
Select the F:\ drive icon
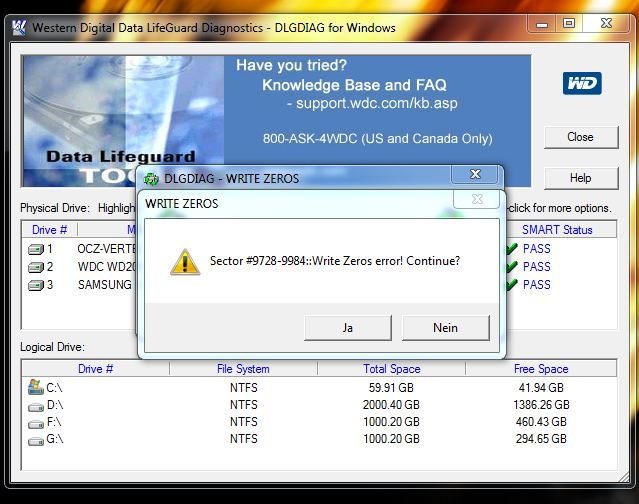pos(36,424)
